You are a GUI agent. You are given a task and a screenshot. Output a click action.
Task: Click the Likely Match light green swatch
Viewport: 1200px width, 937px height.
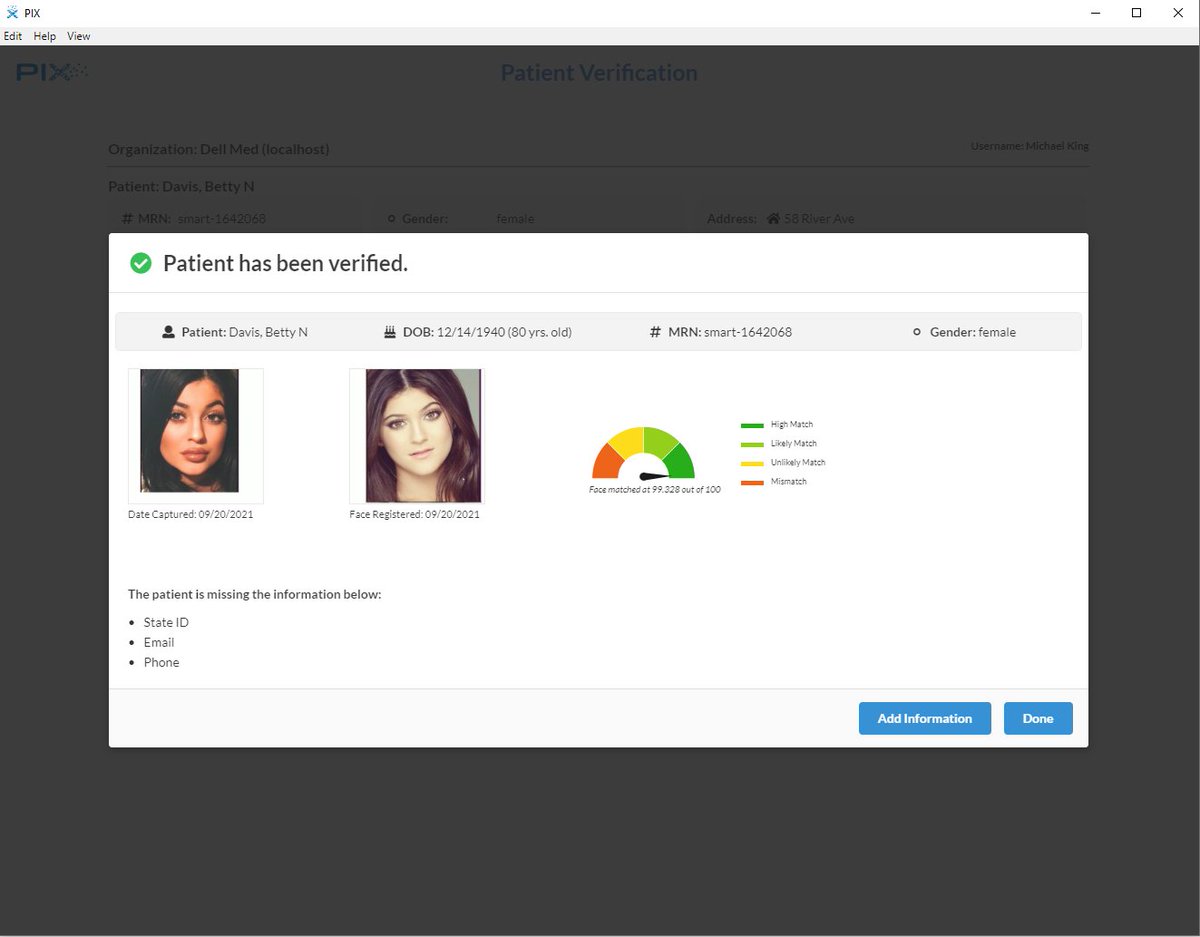(x=752, y=444)
